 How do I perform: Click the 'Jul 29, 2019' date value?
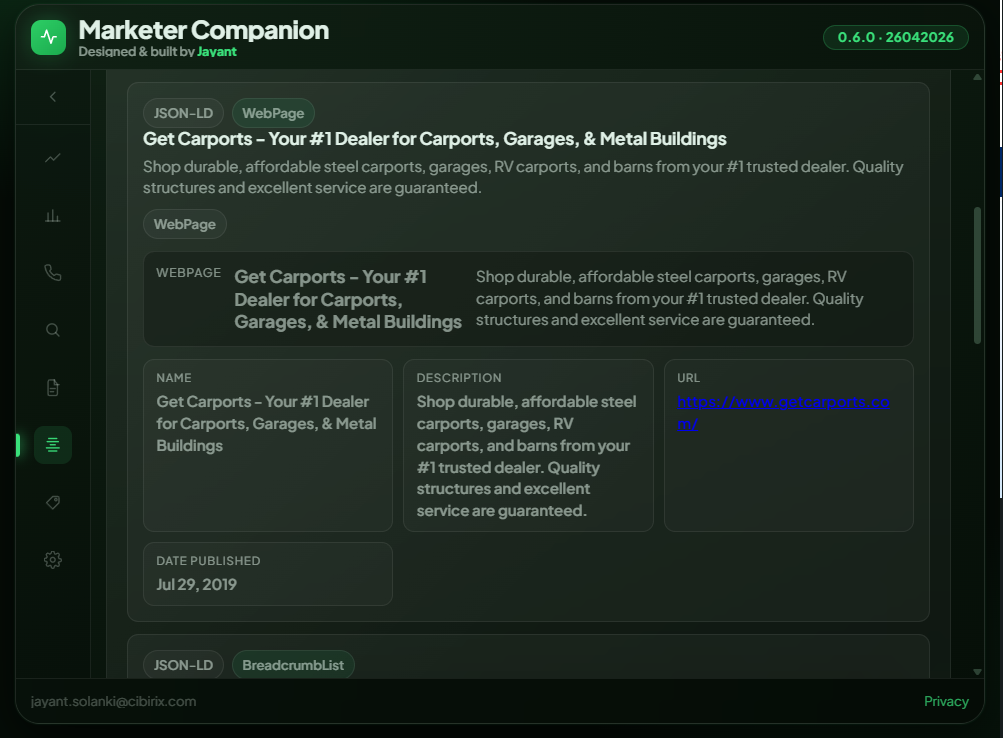196,585
